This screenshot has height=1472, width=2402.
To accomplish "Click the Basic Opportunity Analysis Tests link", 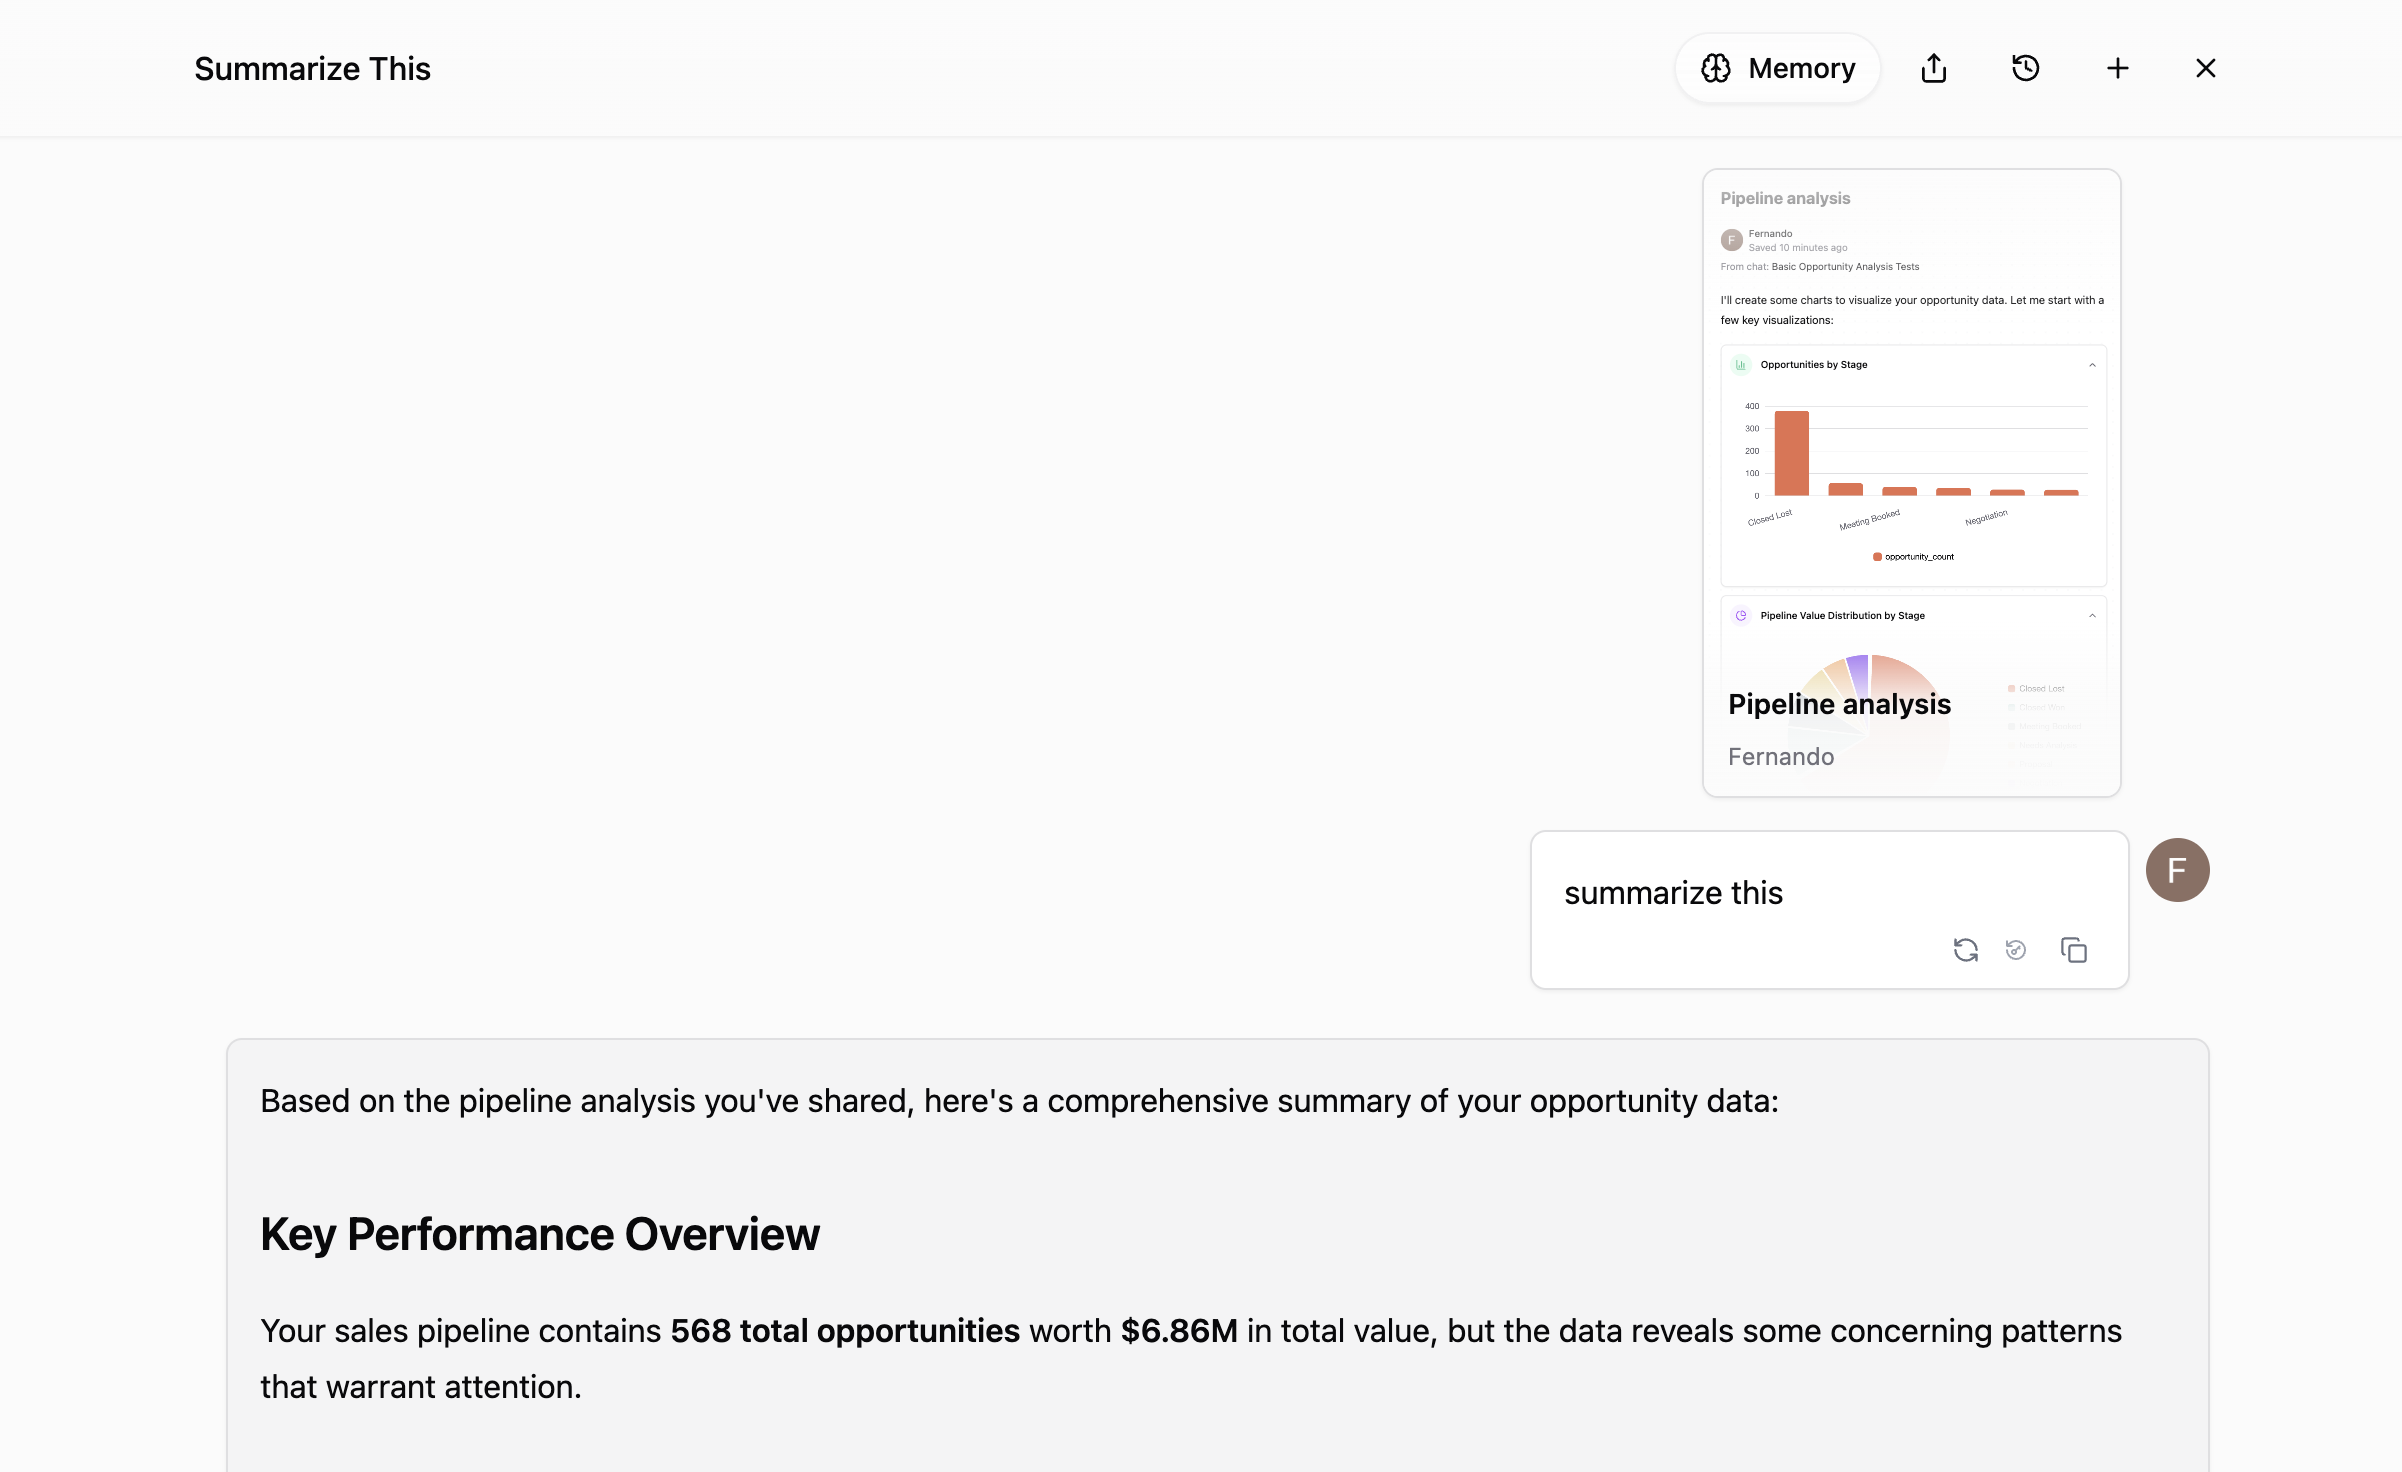I will click(1844, 267).
